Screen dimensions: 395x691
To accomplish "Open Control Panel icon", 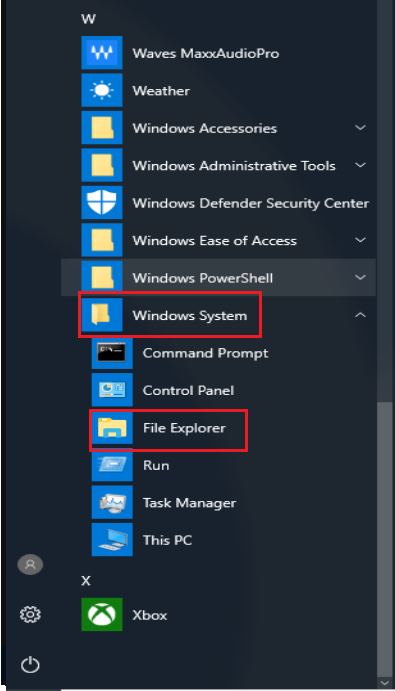I will [x=112, y=390].
